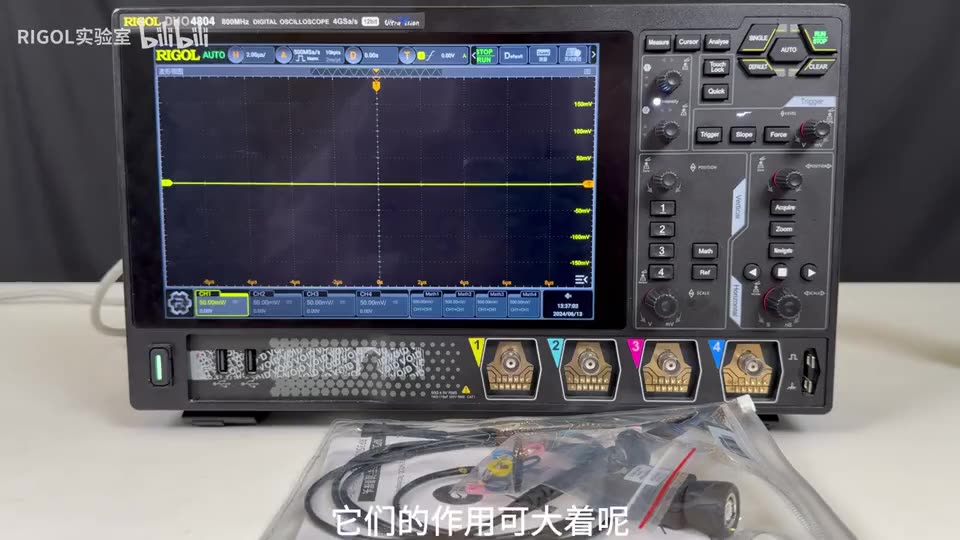Push the navigate stop square button

pos(780,272)
